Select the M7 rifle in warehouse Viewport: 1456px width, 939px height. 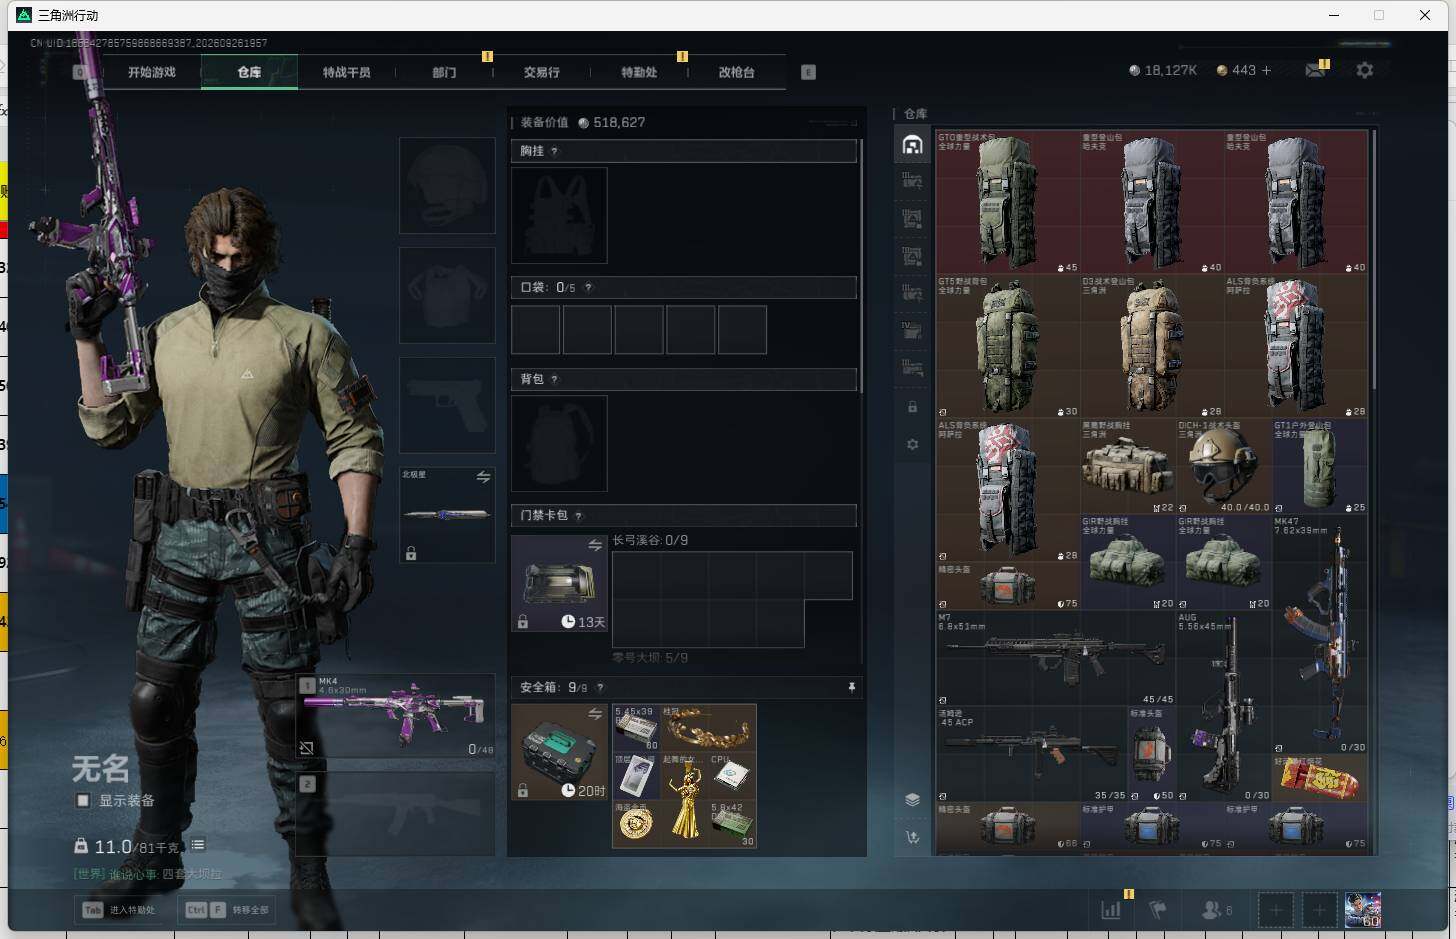[x=1055, y=658]
